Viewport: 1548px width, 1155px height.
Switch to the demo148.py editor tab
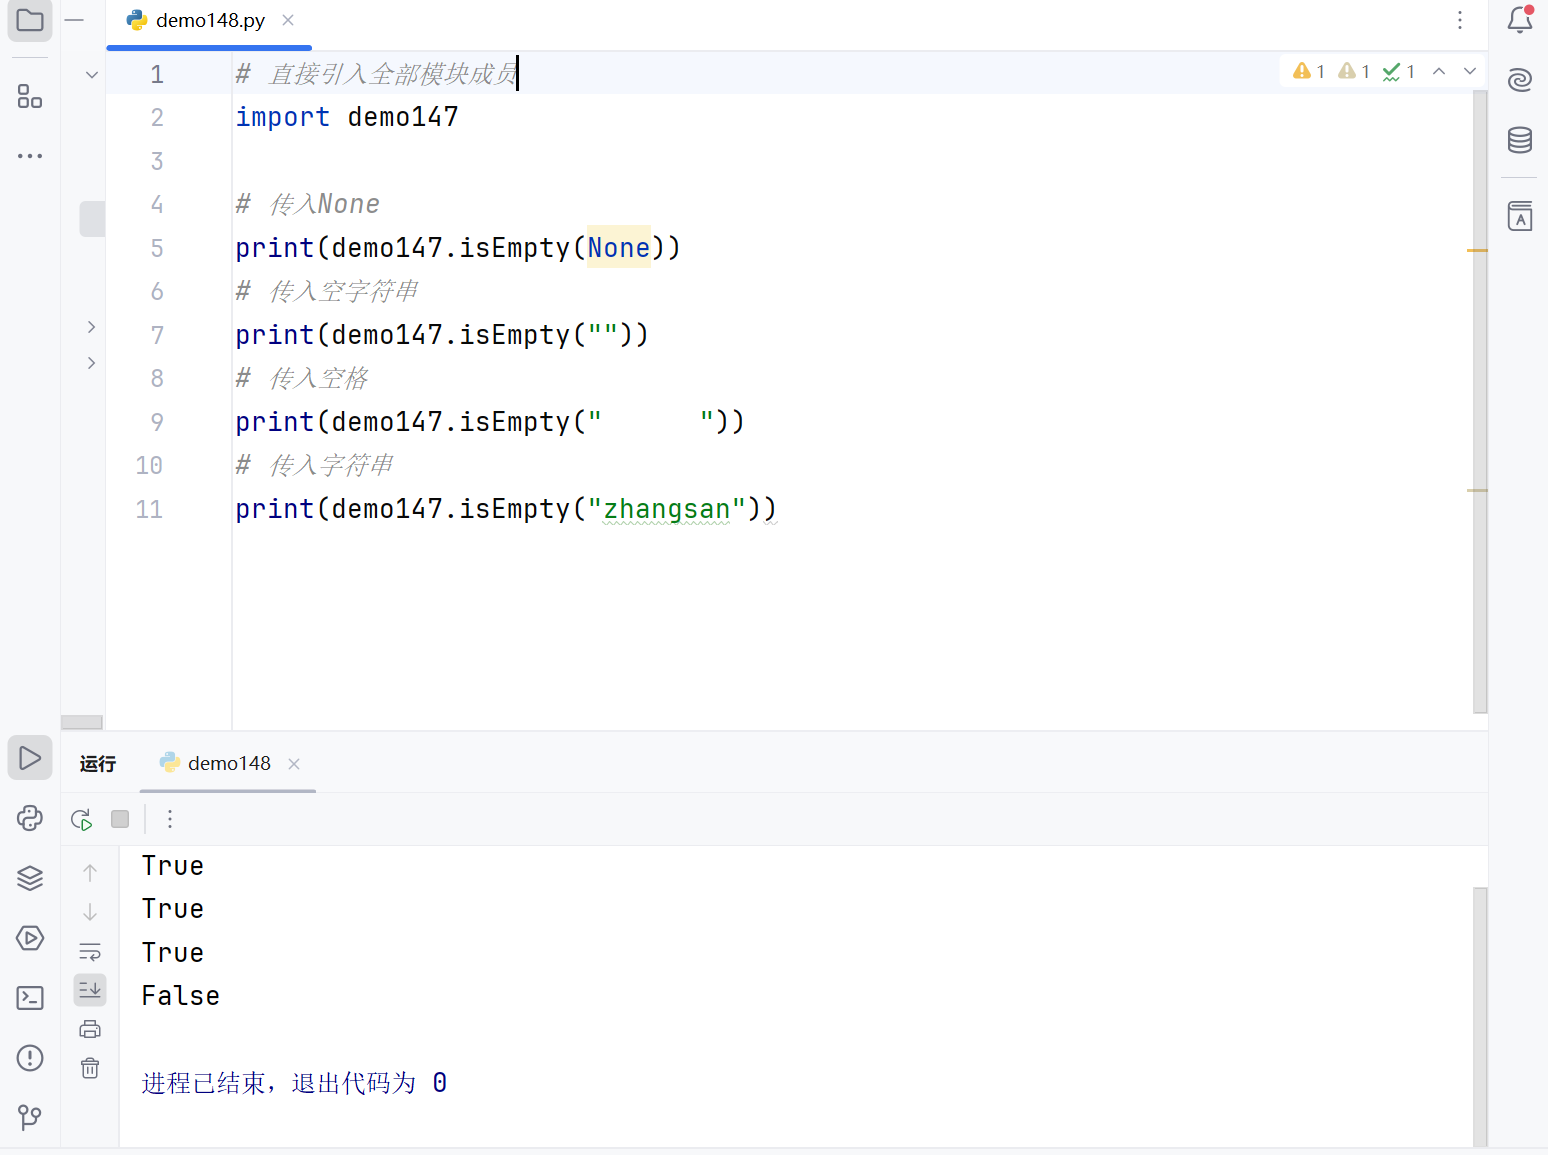(x=209, y=21)
